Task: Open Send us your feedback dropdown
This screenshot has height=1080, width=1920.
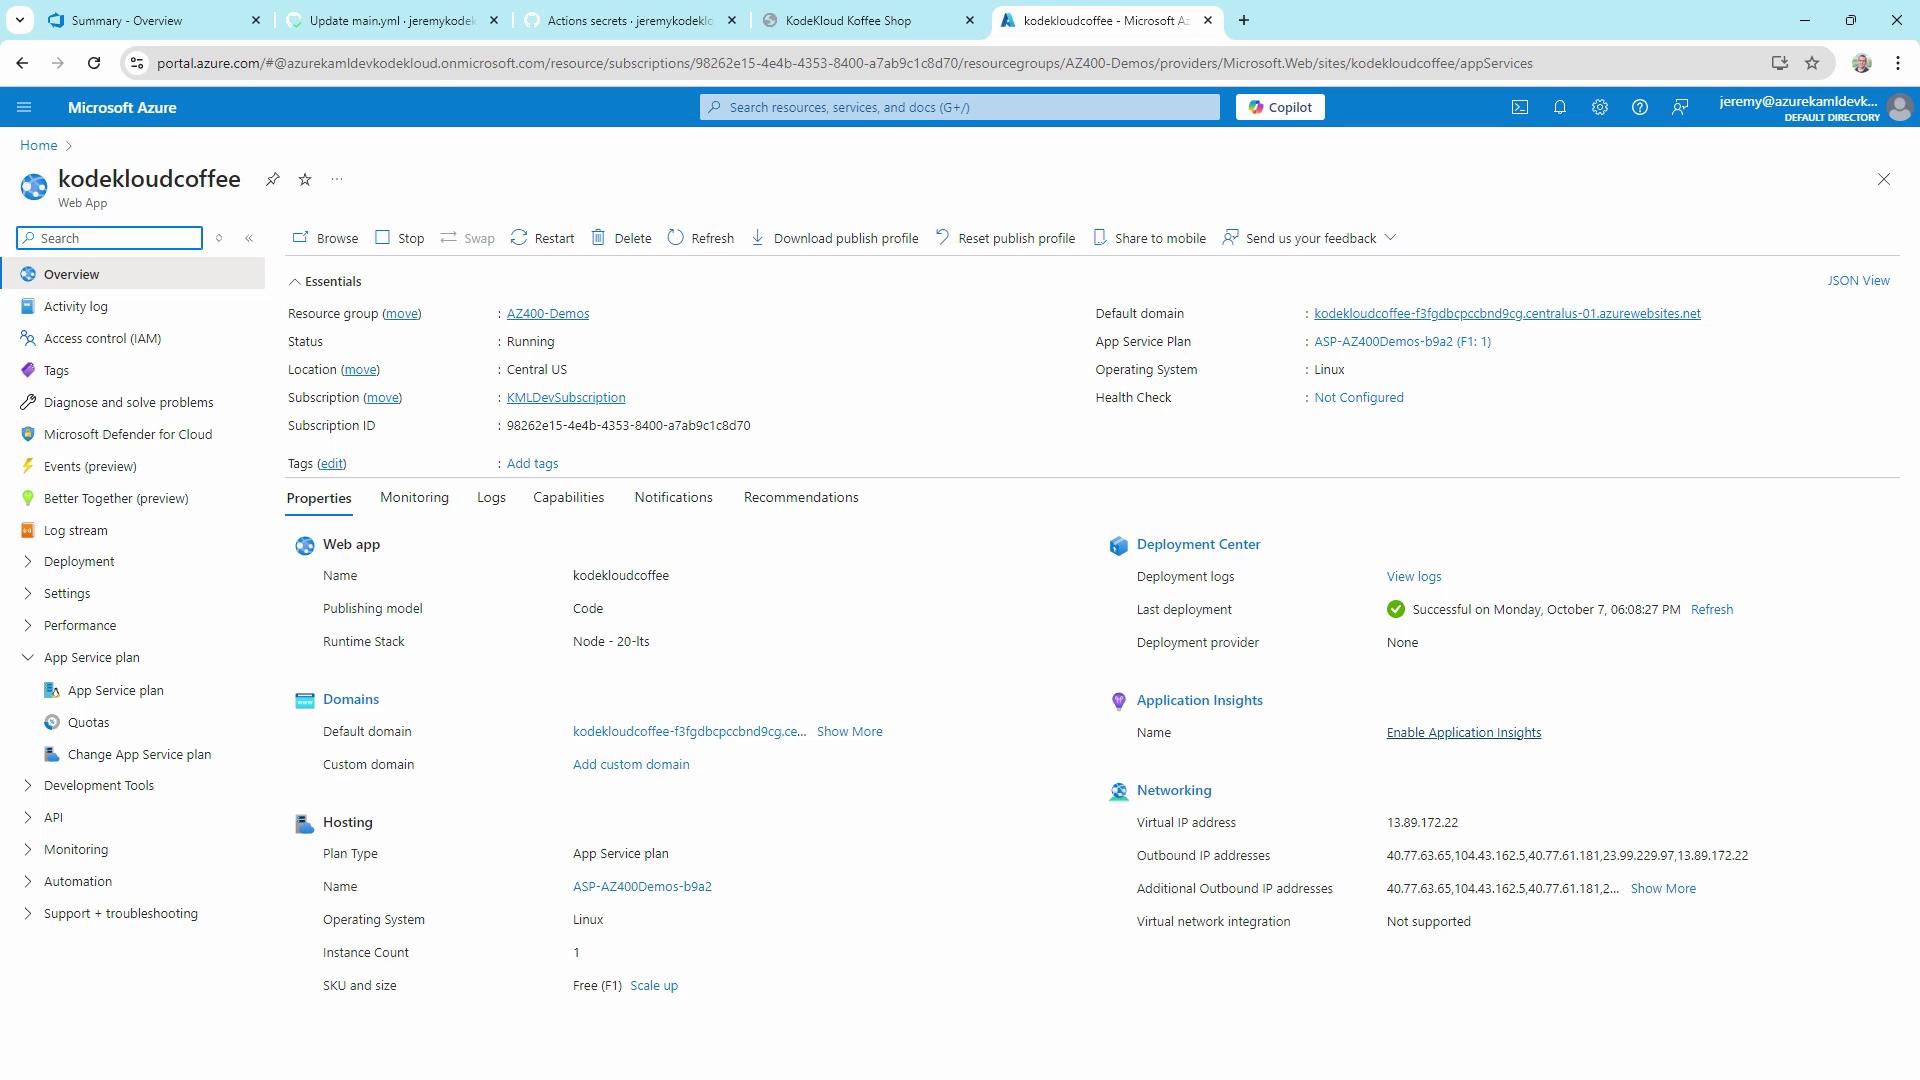Action: (x=1389, y=238)
